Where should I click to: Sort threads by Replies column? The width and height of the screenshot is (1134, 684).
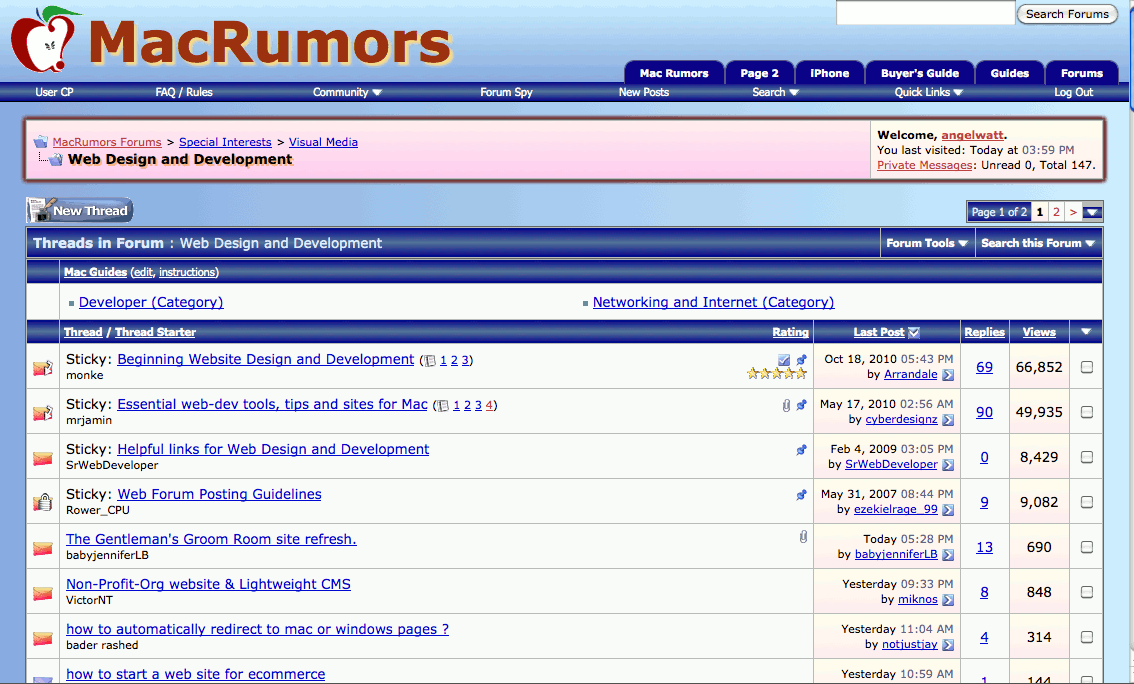point(984,332)
